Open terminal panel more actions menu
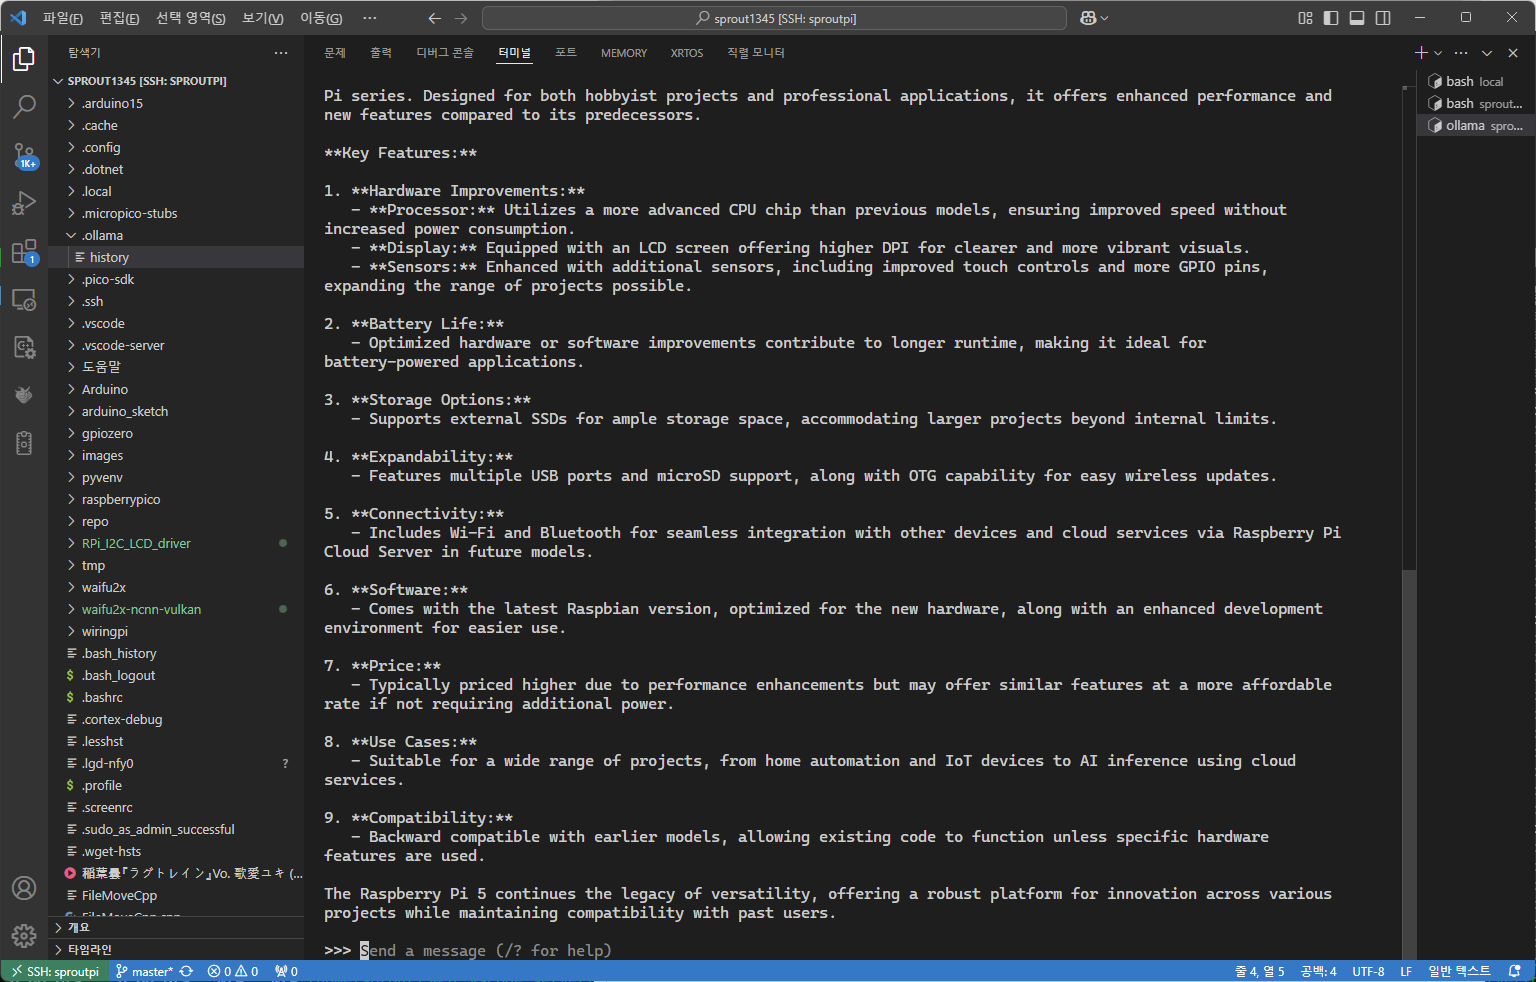1536x982 pixels. tap(1461, 53)
